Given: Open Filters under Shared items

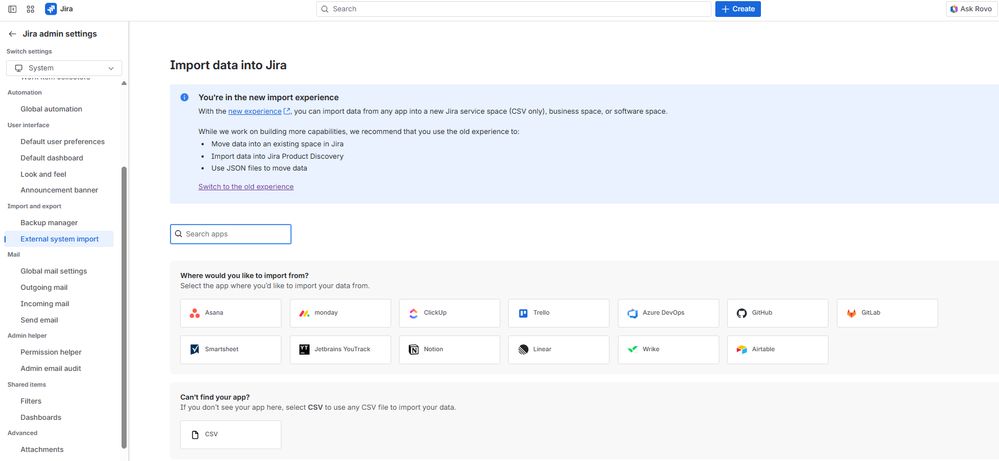Looking at the screenshot, I should tap(31, 401).
